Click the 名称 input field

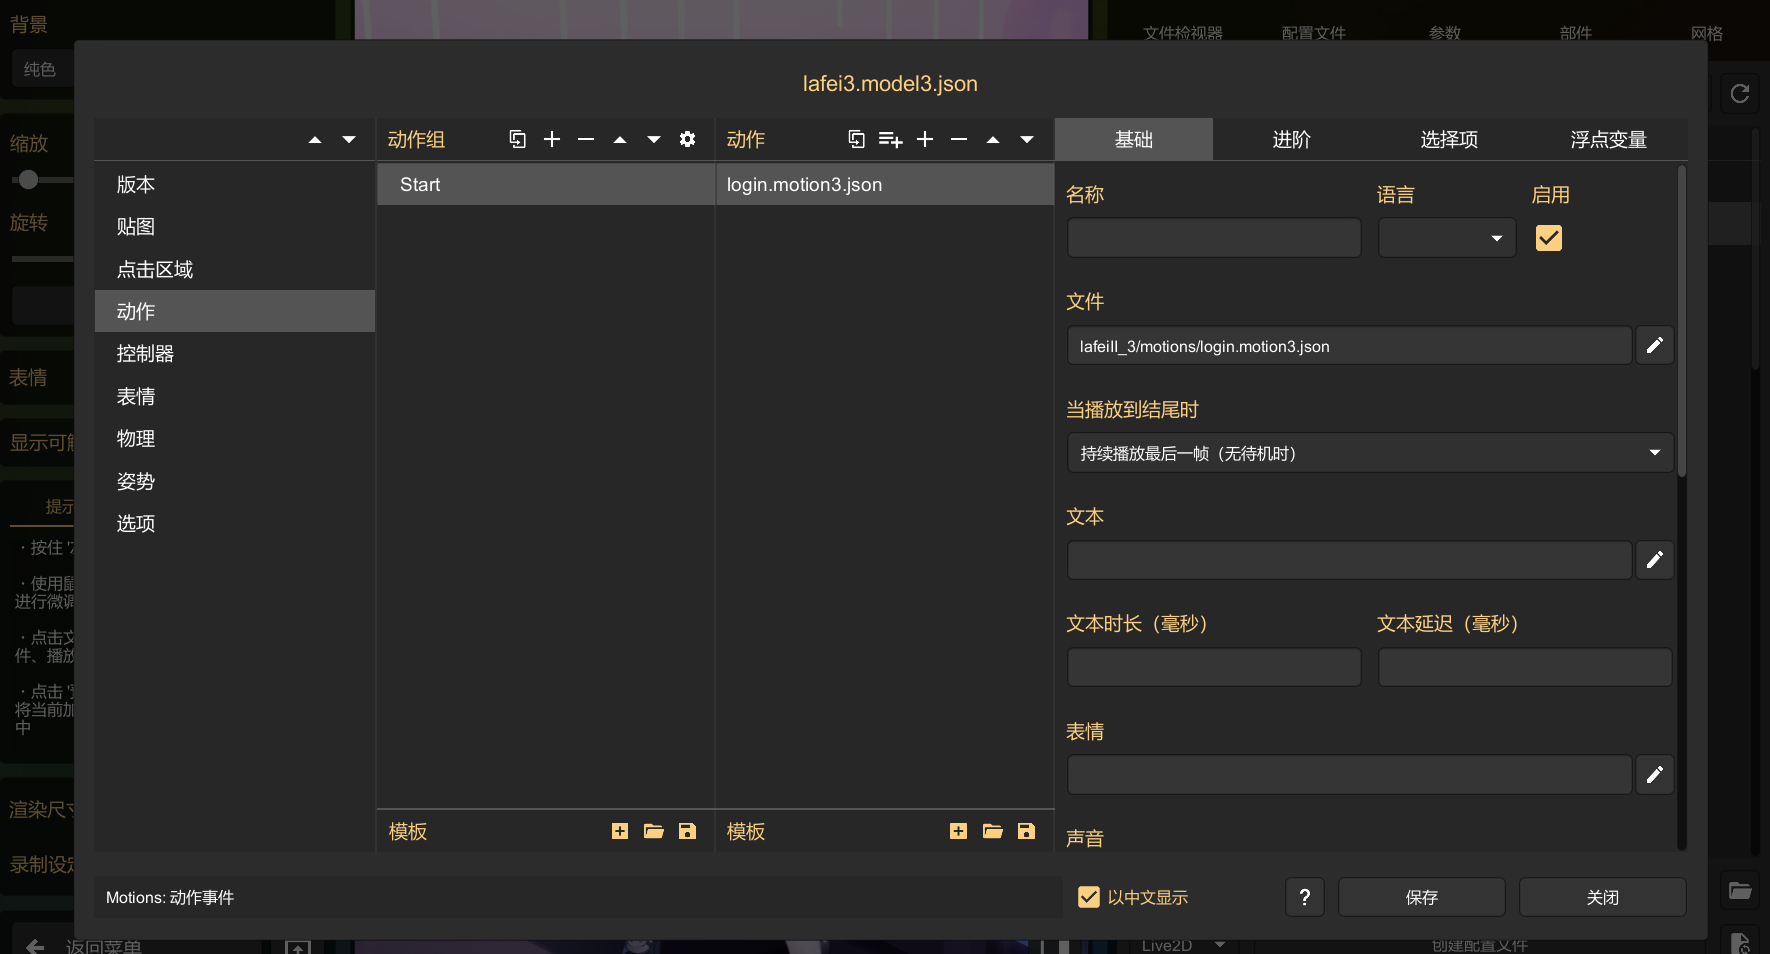pos(1213,238)
